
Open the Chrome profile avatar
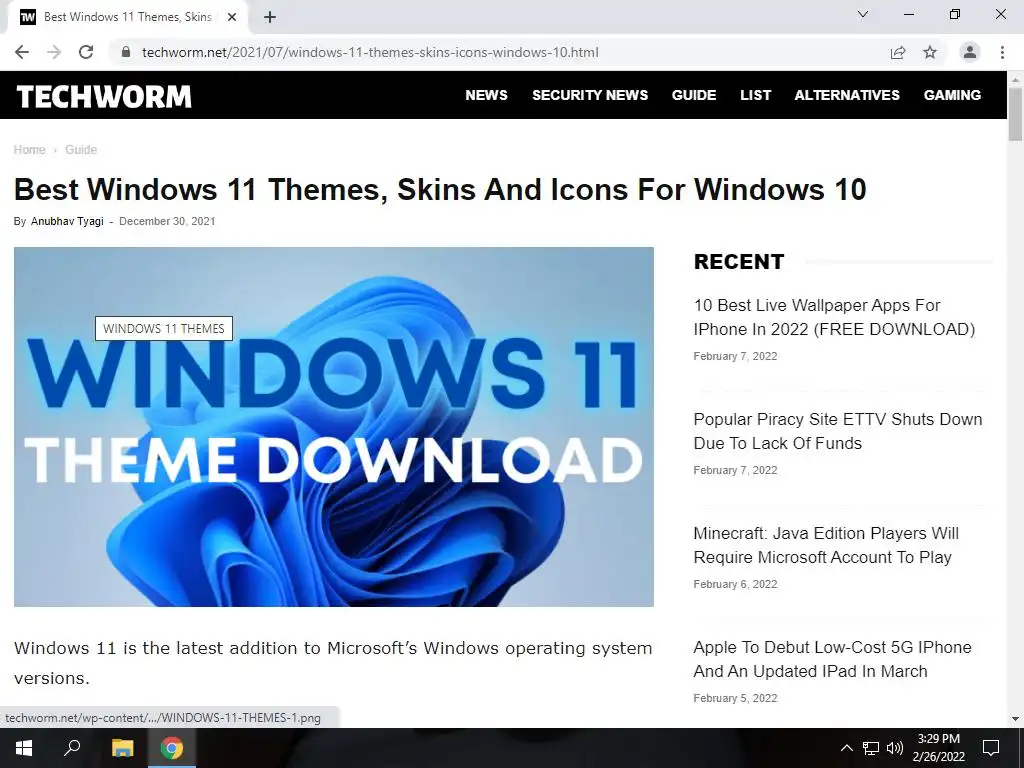tap(970, 52)
